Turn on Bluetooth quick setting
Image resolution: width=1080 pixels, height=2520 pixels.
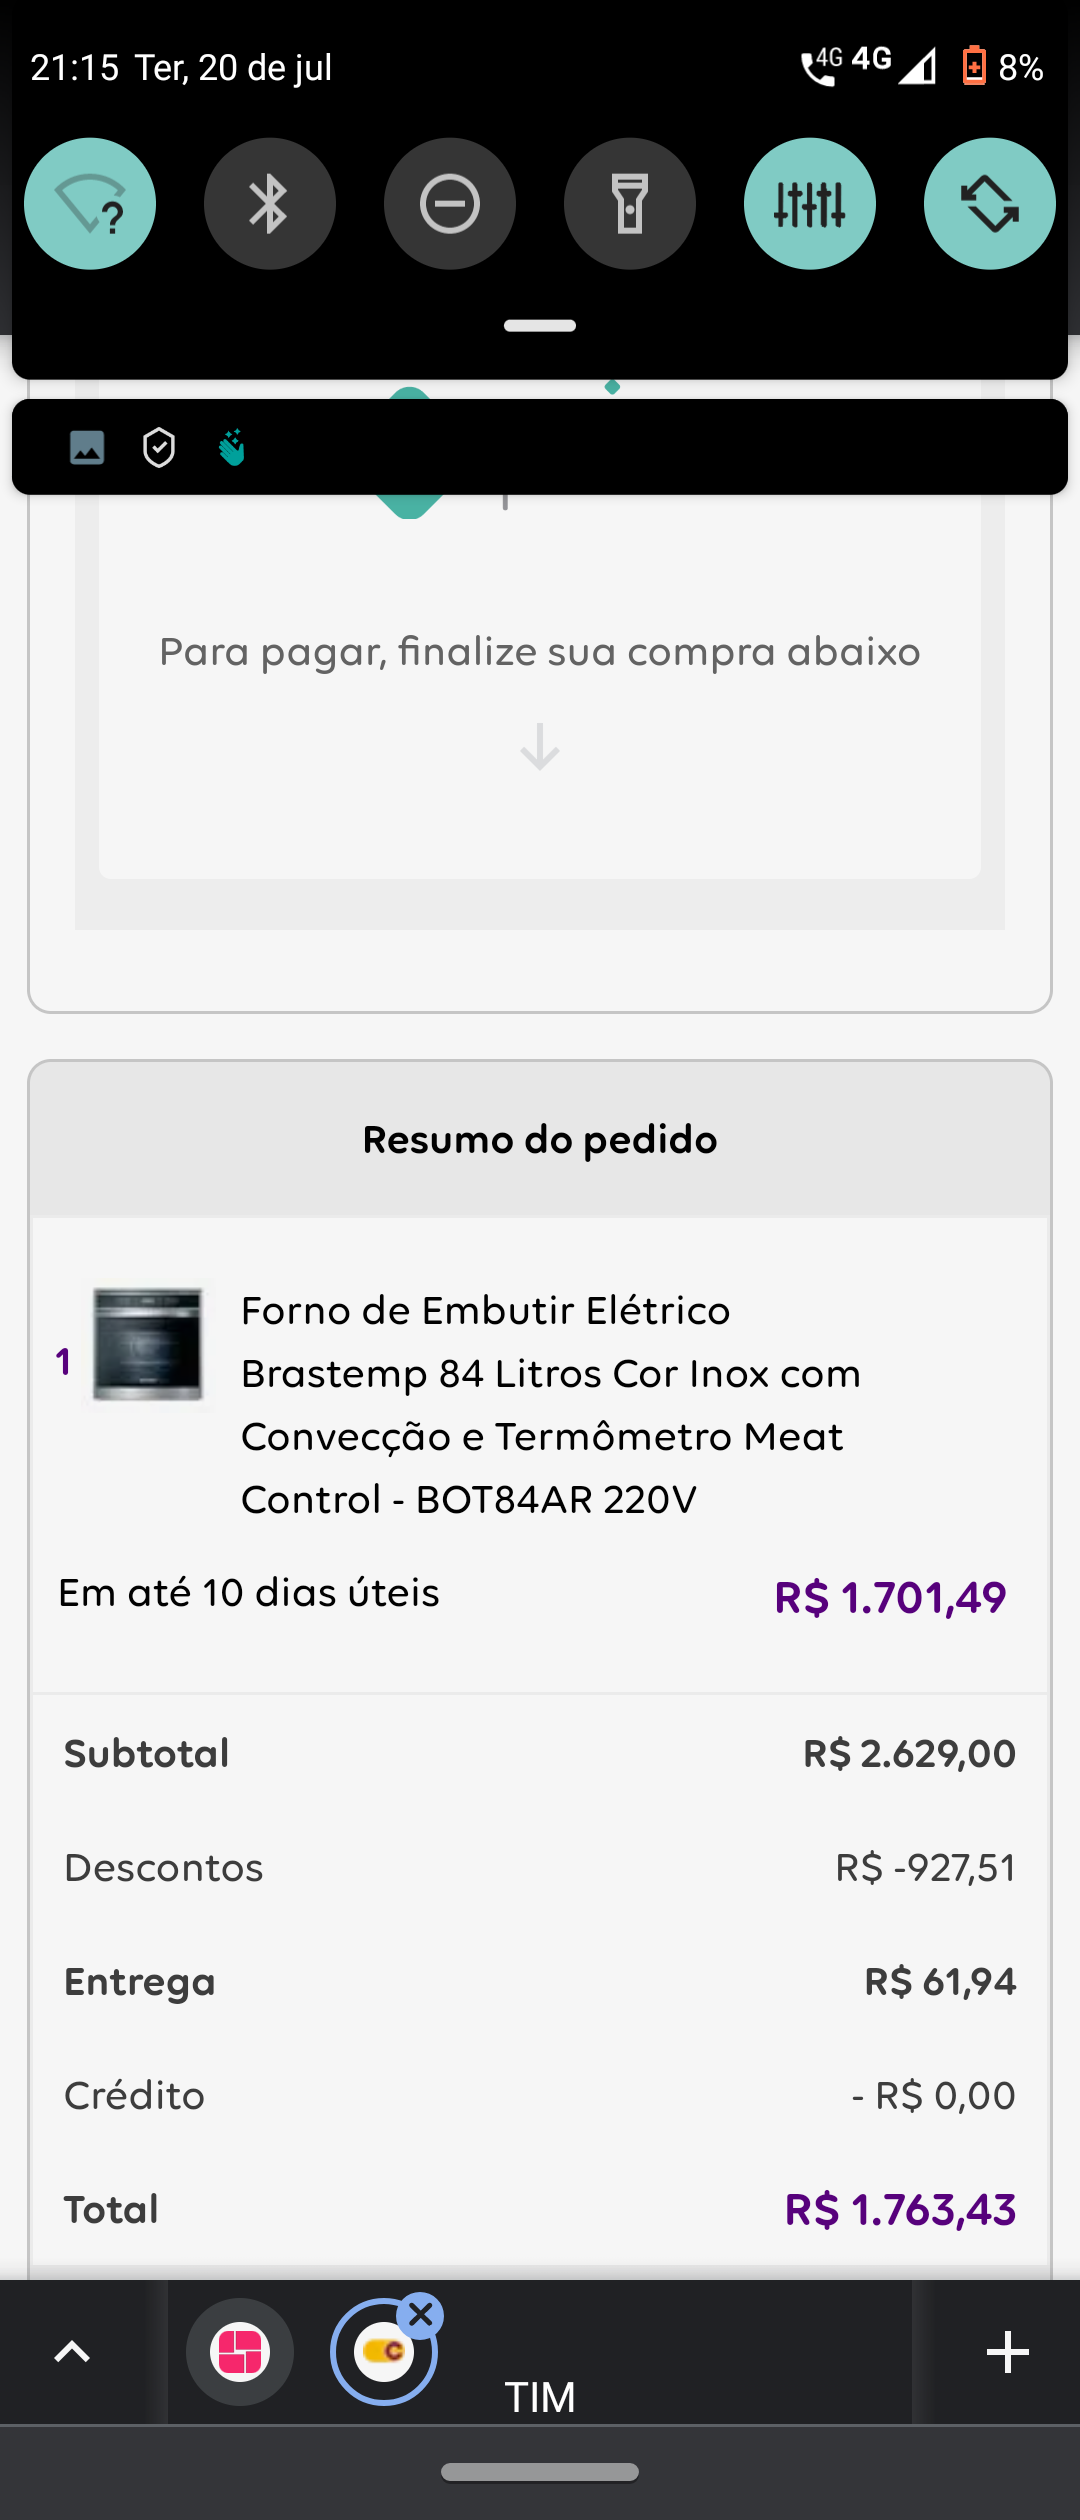(270, 204)
